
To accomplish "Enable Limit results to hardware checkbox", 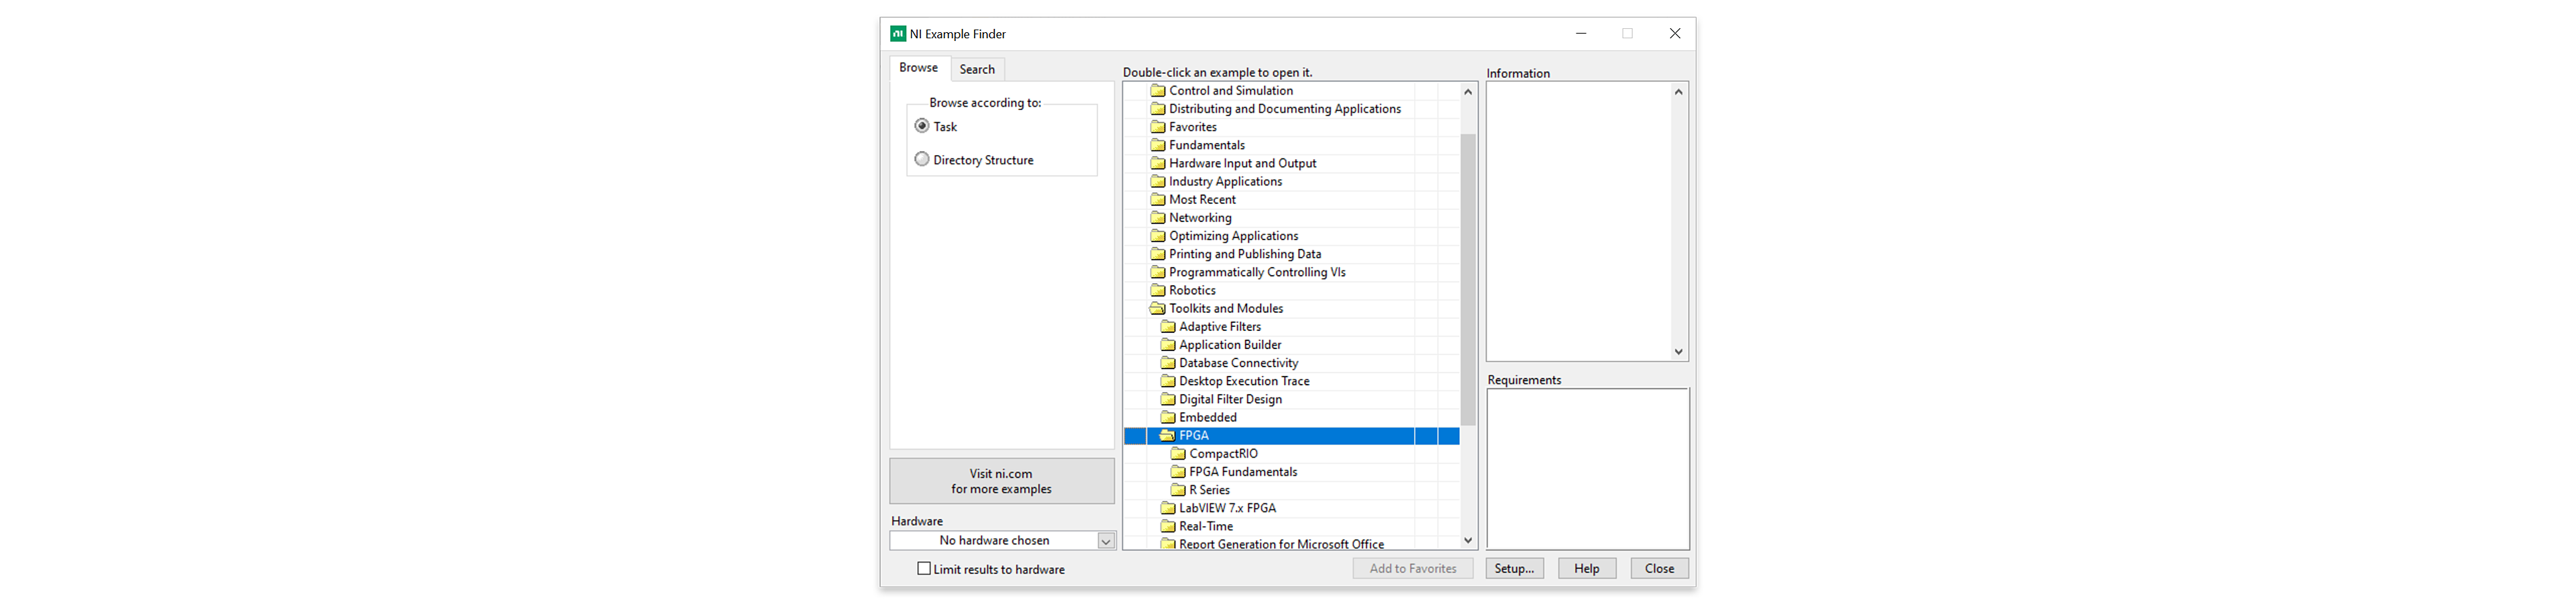I will coord(924,568).
